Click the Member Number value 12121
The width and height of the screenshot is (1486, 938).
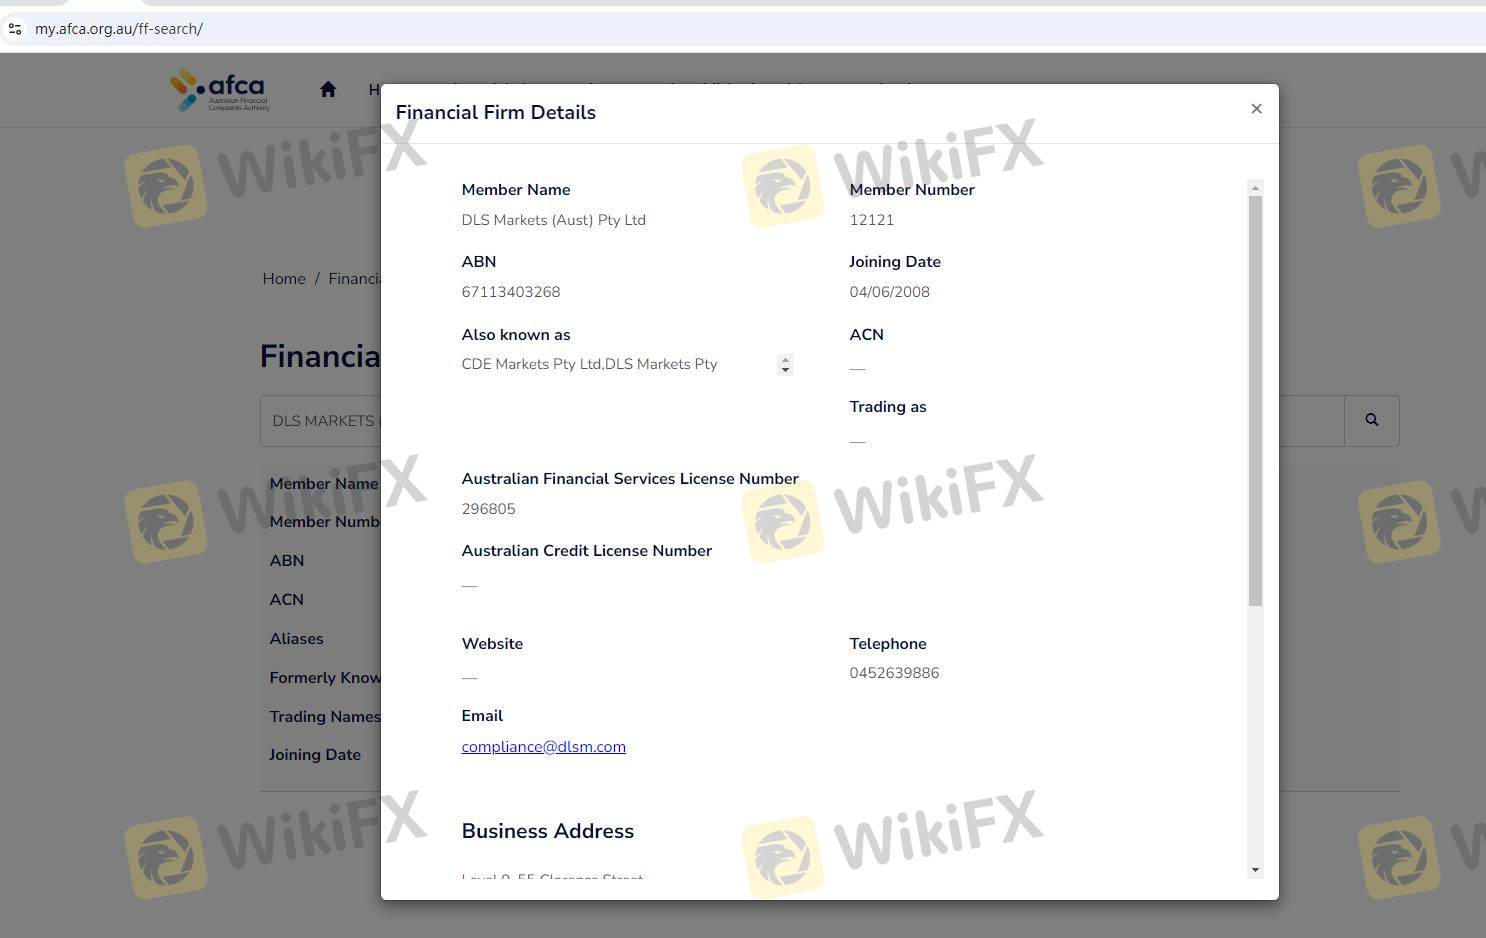[x=871, y=220]
